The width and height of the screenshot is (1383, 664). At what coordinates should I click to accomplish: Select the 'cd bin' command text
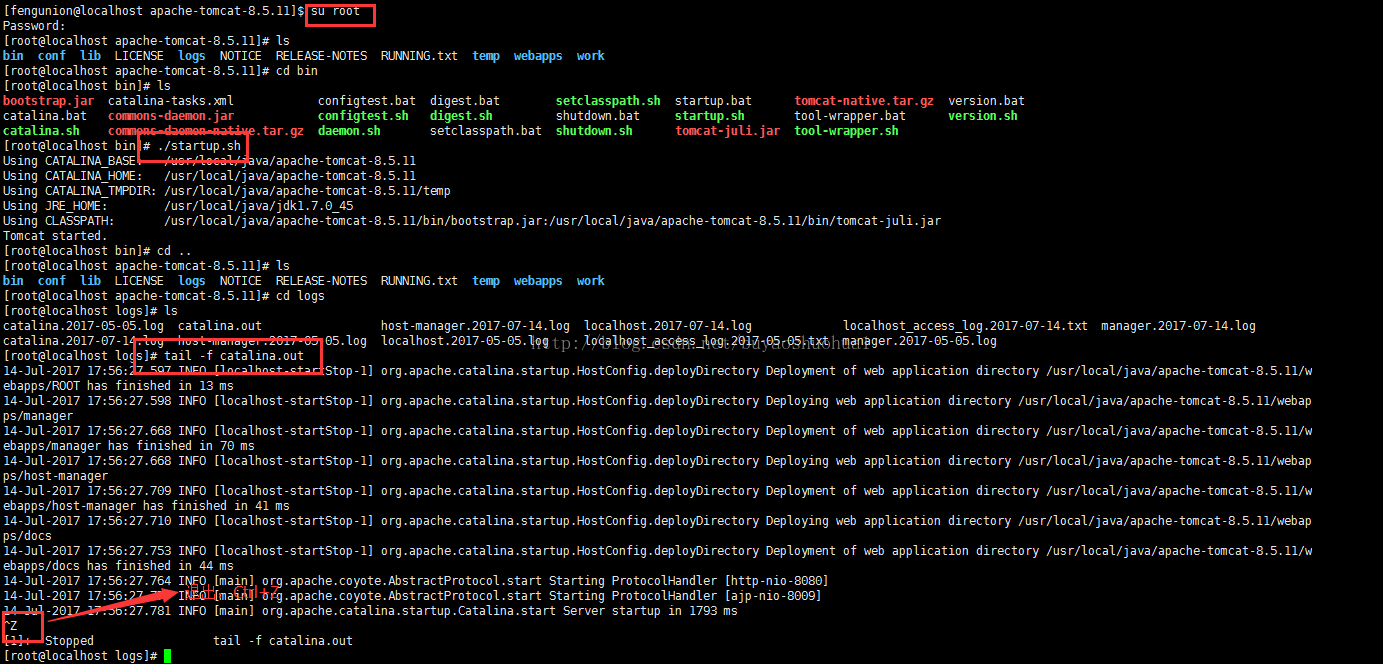tap(297, 71)
